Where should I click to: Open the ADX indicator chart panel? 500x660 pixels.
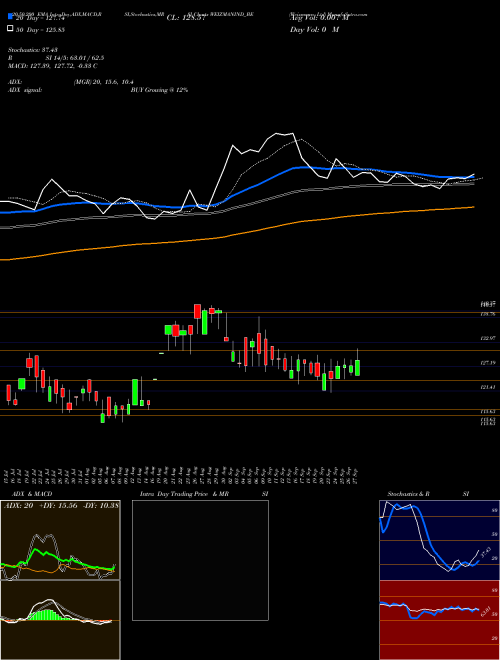[60, 540]
